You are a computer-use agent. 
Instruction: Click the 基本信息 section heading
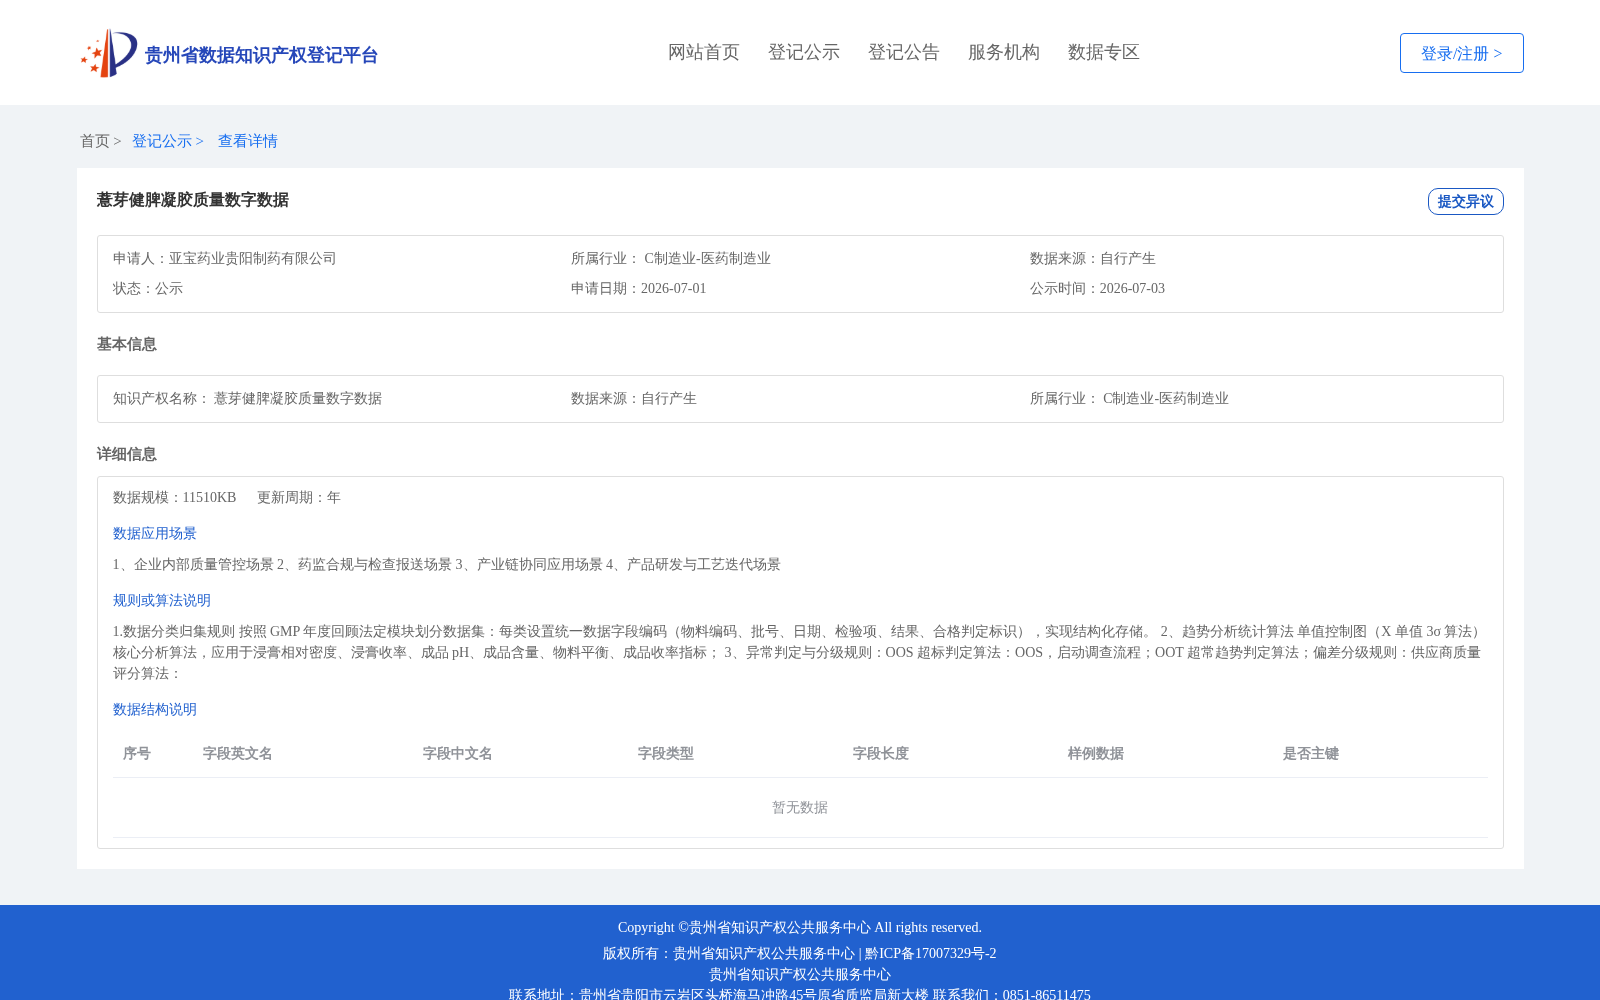[127, 344]
